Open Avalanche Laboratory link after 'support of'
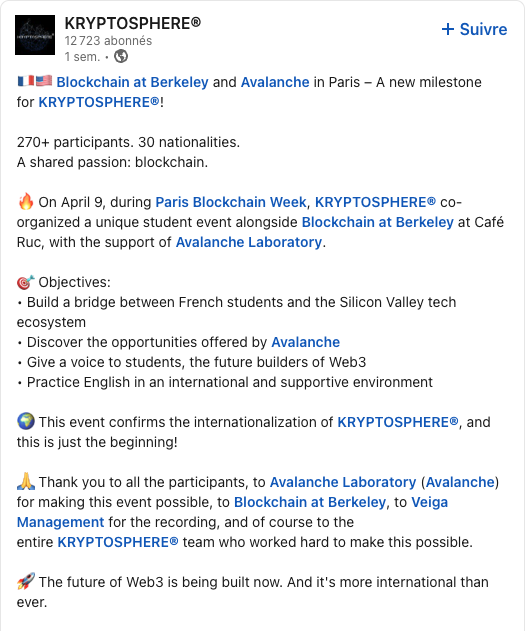The height and width of the screenshot is (631, 528). point(249,242)
